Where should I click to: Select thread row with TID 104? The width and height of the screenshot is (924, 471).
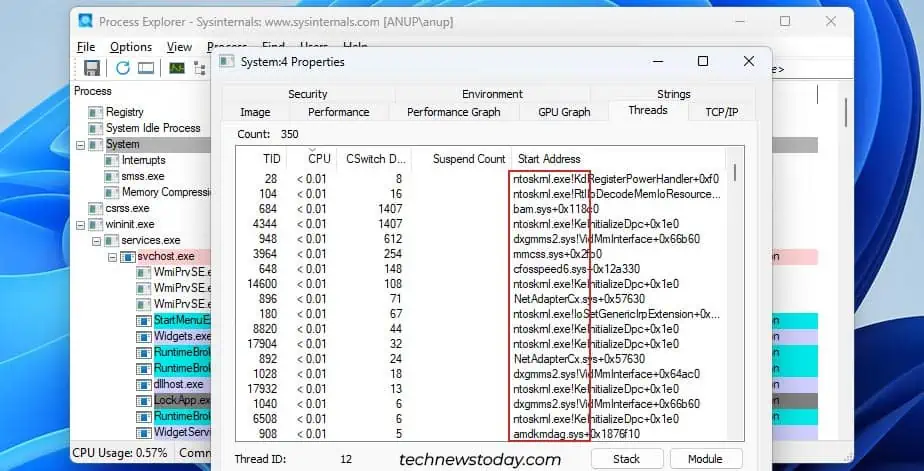(x=481, y=194)
